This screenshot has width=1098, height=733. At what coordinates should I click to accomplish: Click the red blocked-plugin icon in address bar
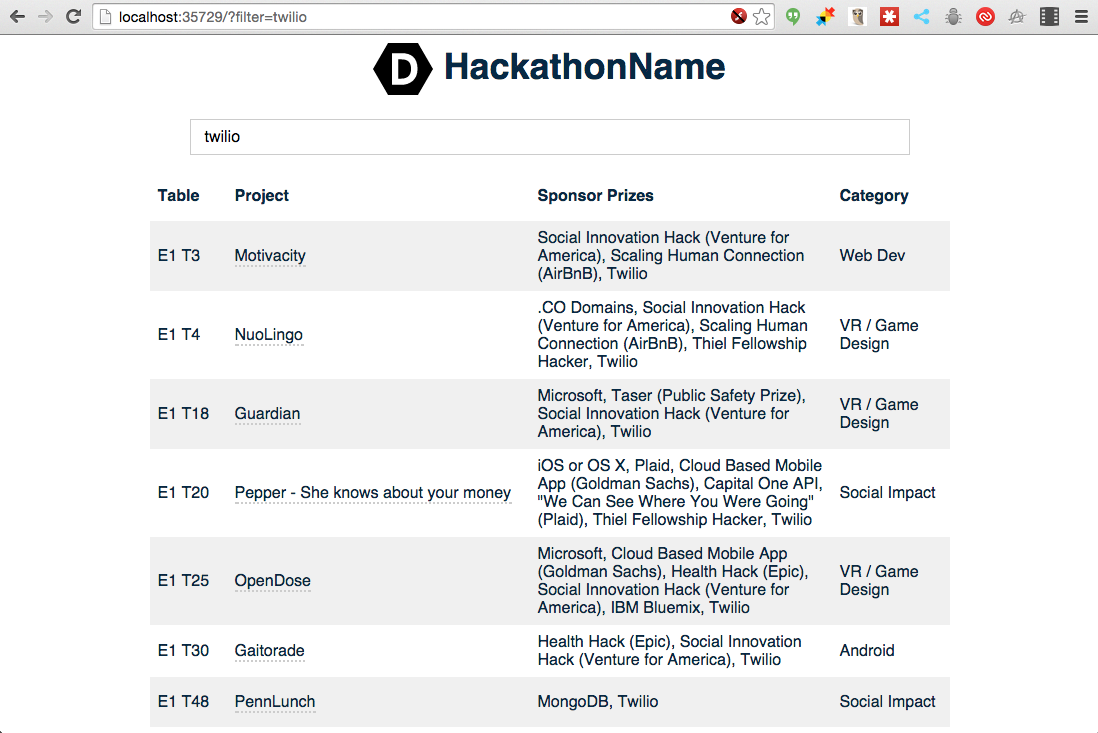[739, 16]
